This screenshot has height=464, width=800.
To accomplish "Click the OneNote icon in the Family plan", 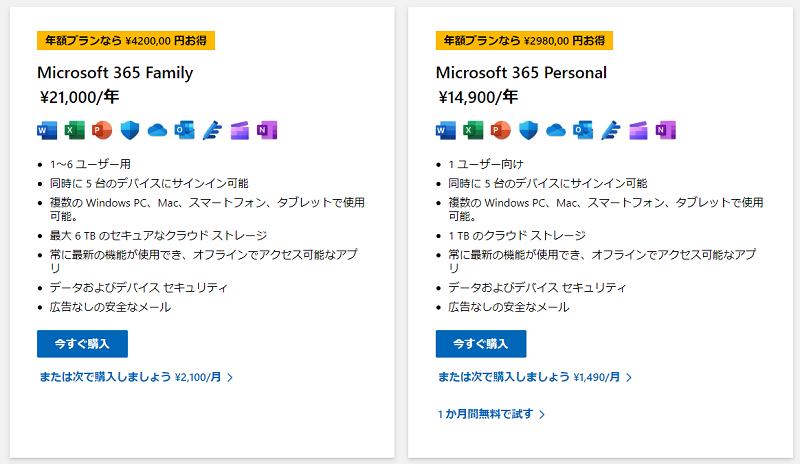I will click(267, 130).
